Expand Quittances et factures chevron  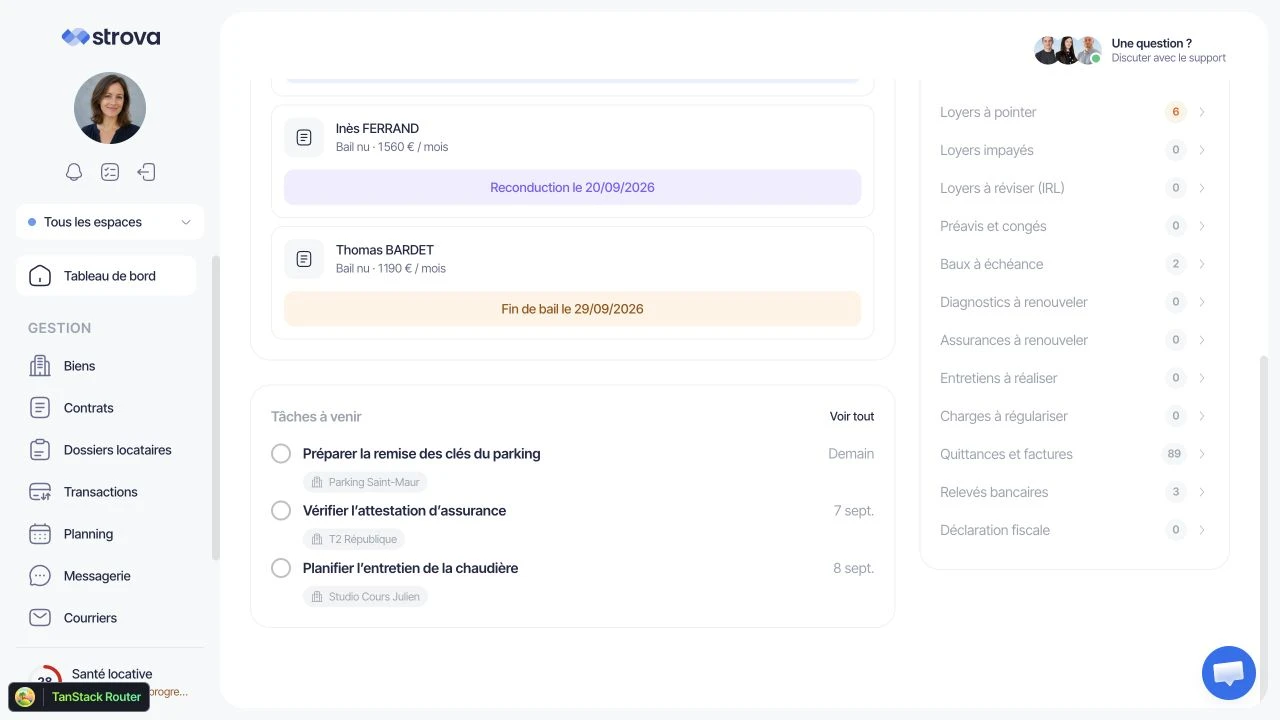tap(1202, 454)
